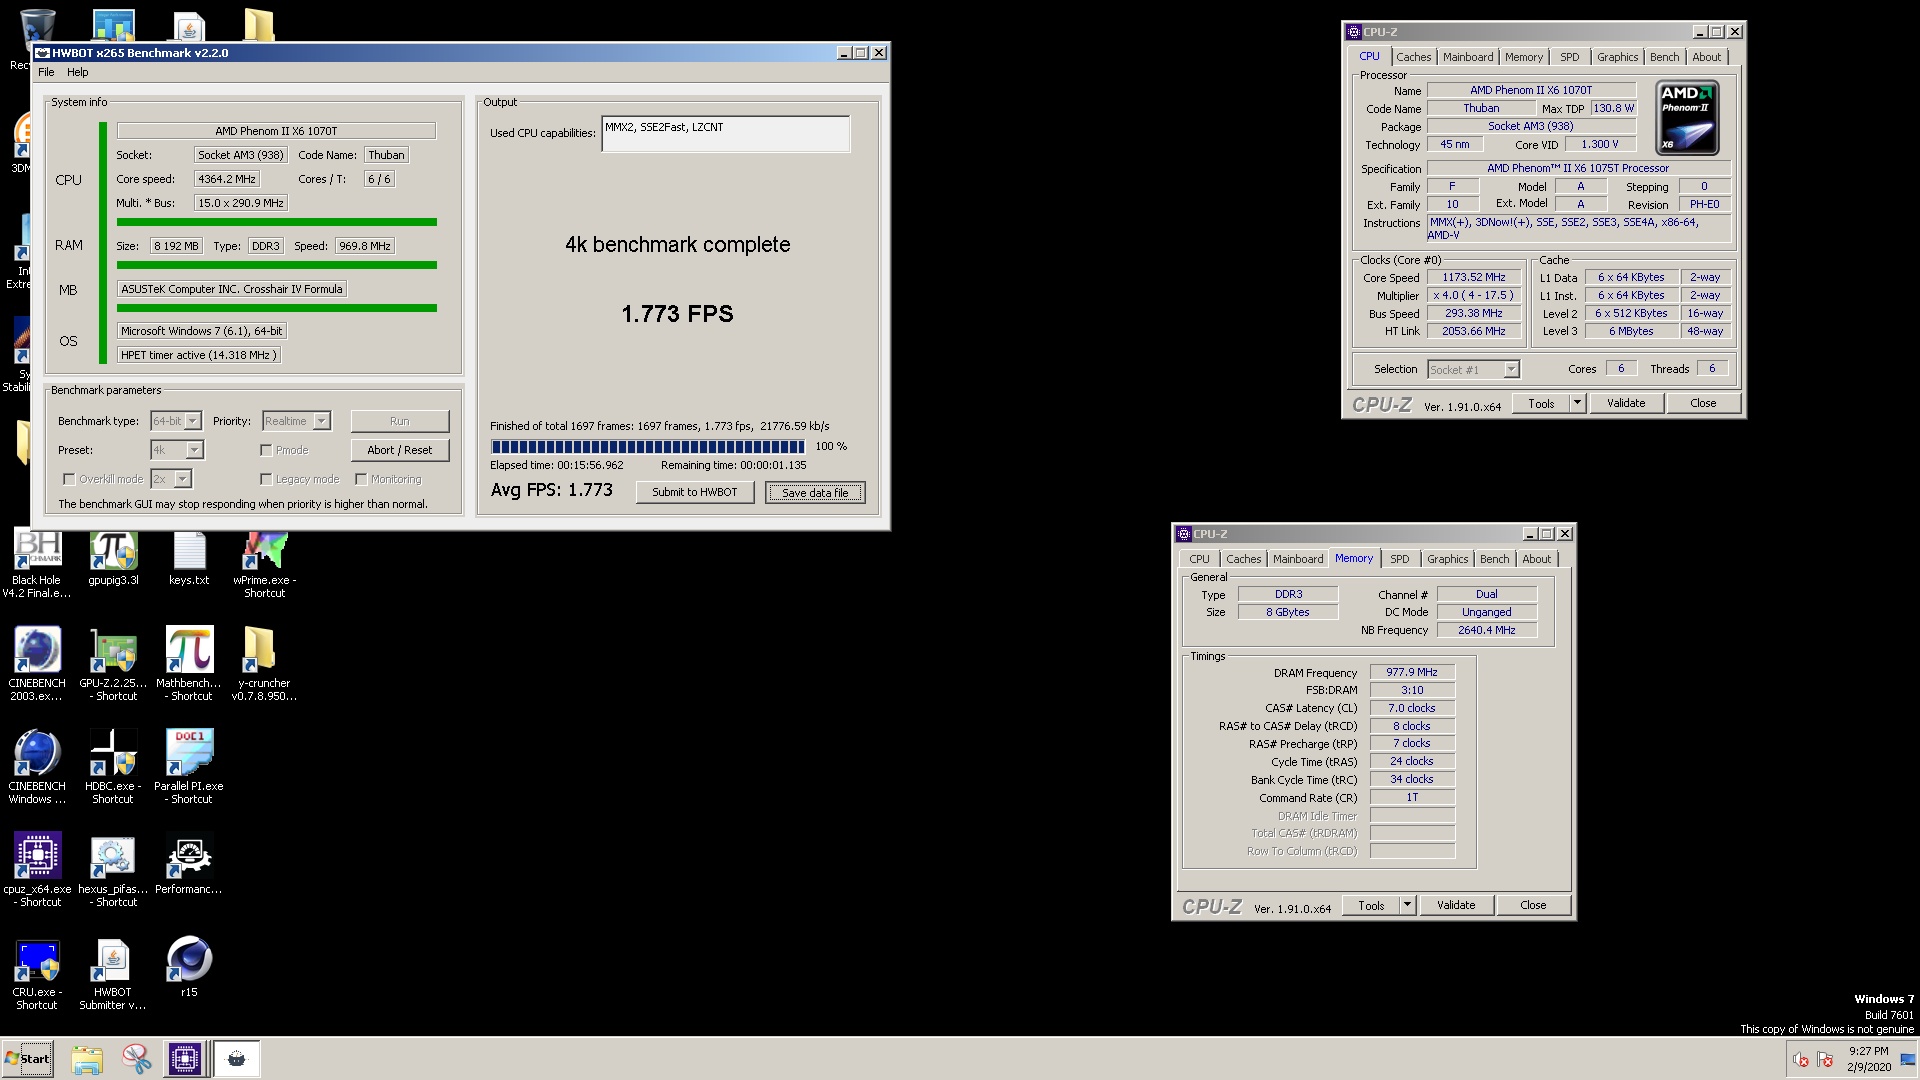Enable Monitoring checkbox
1920x1080 pixels.
click(361, 479)
